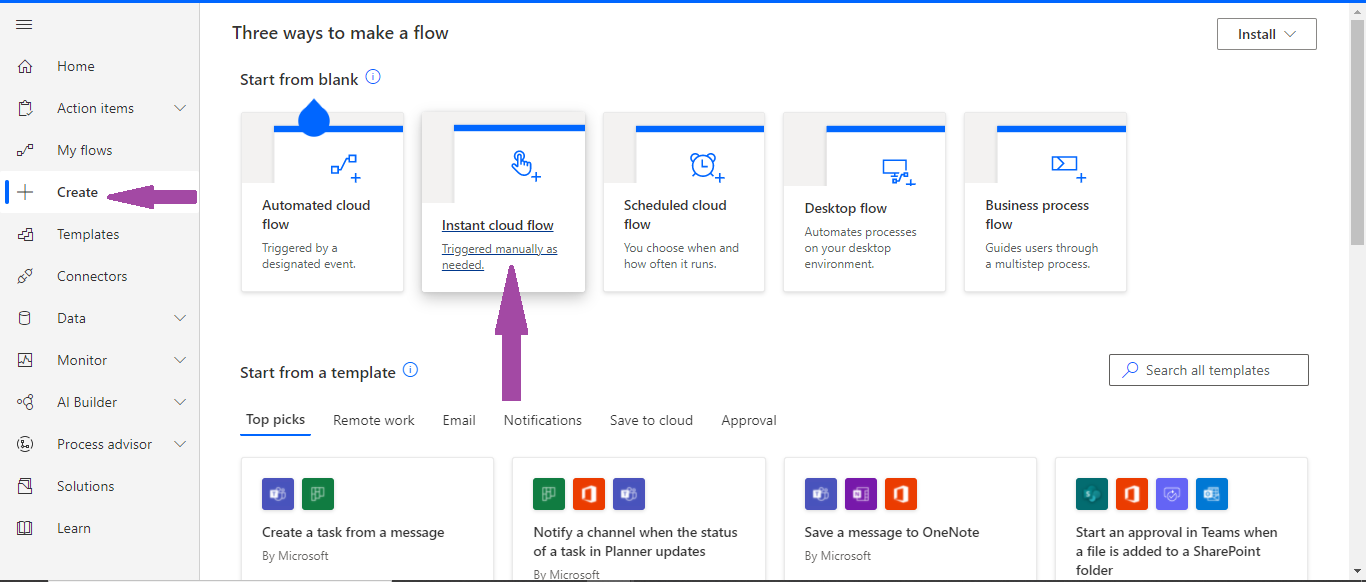Click the SharePoint icon on the approval template
The height and width of the screenshot is (582, 1366).
coord(1091,493)
